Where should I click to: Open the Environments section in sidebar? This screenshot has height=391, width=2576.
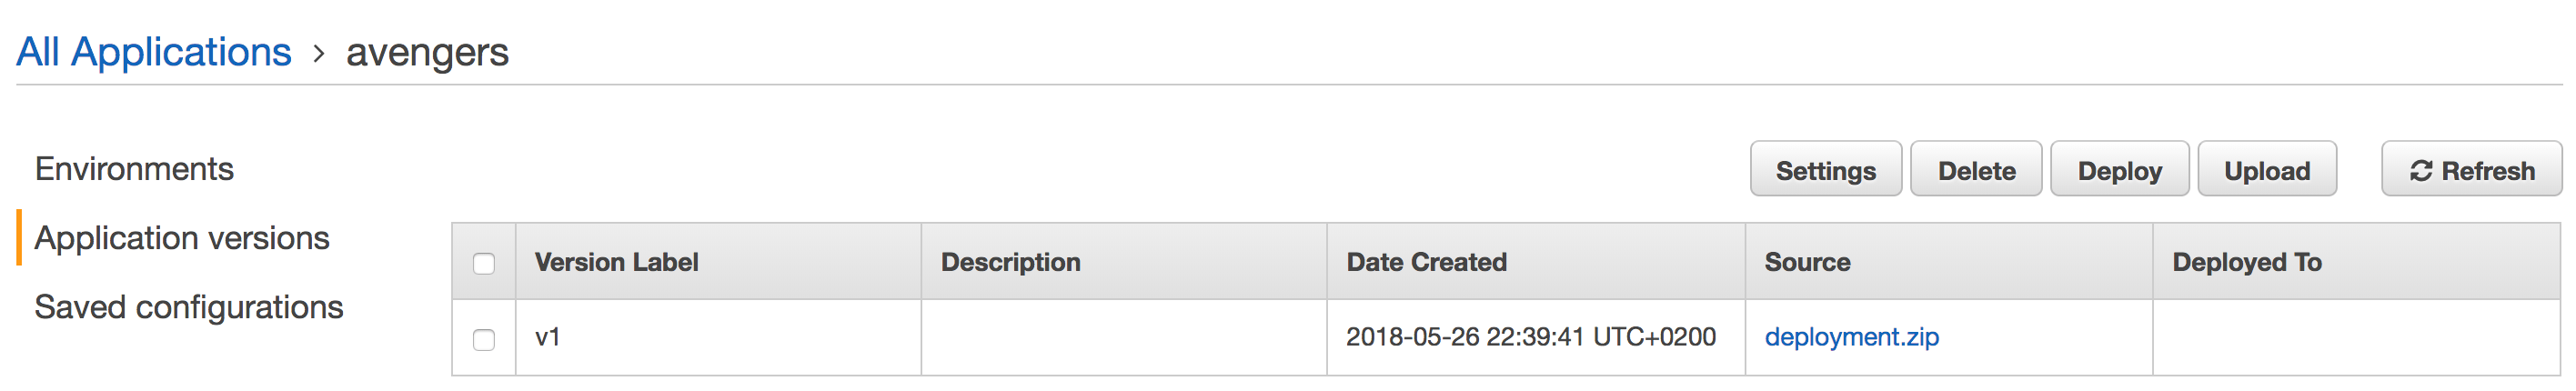click(134, 169)
